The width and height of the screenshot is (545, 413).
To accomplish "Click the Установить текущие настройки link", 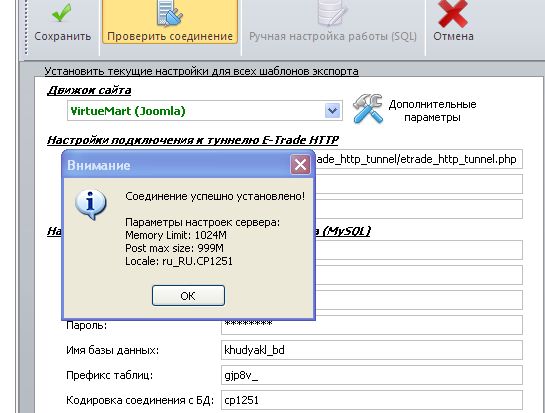I will pyautogui.click(x=201, y=71).
